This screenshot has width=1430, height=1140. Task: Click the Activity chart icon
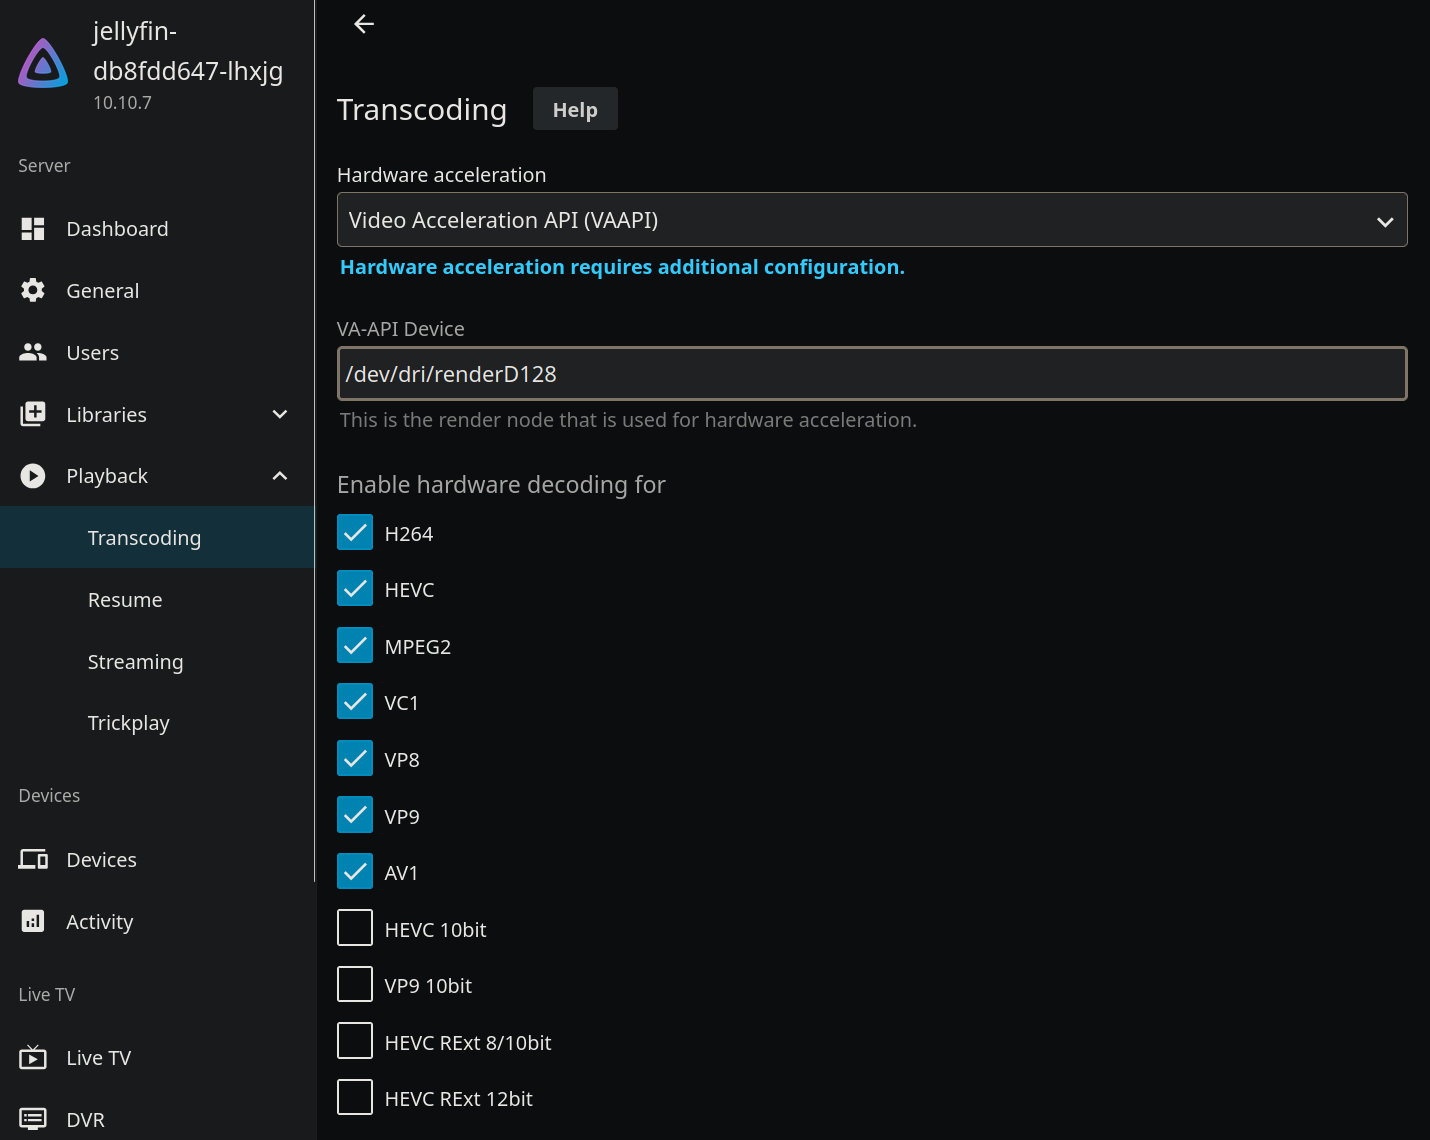click(33, 922)
